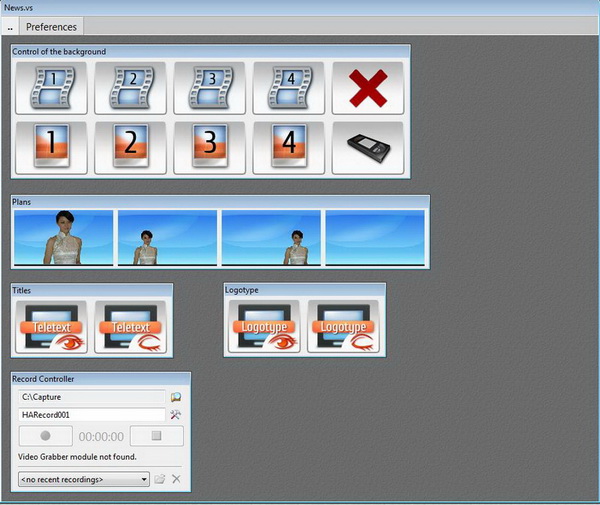Select plan with presenter at right side
Screen dimensions: 600x505
pyautogui.click(x=271, y=238)
